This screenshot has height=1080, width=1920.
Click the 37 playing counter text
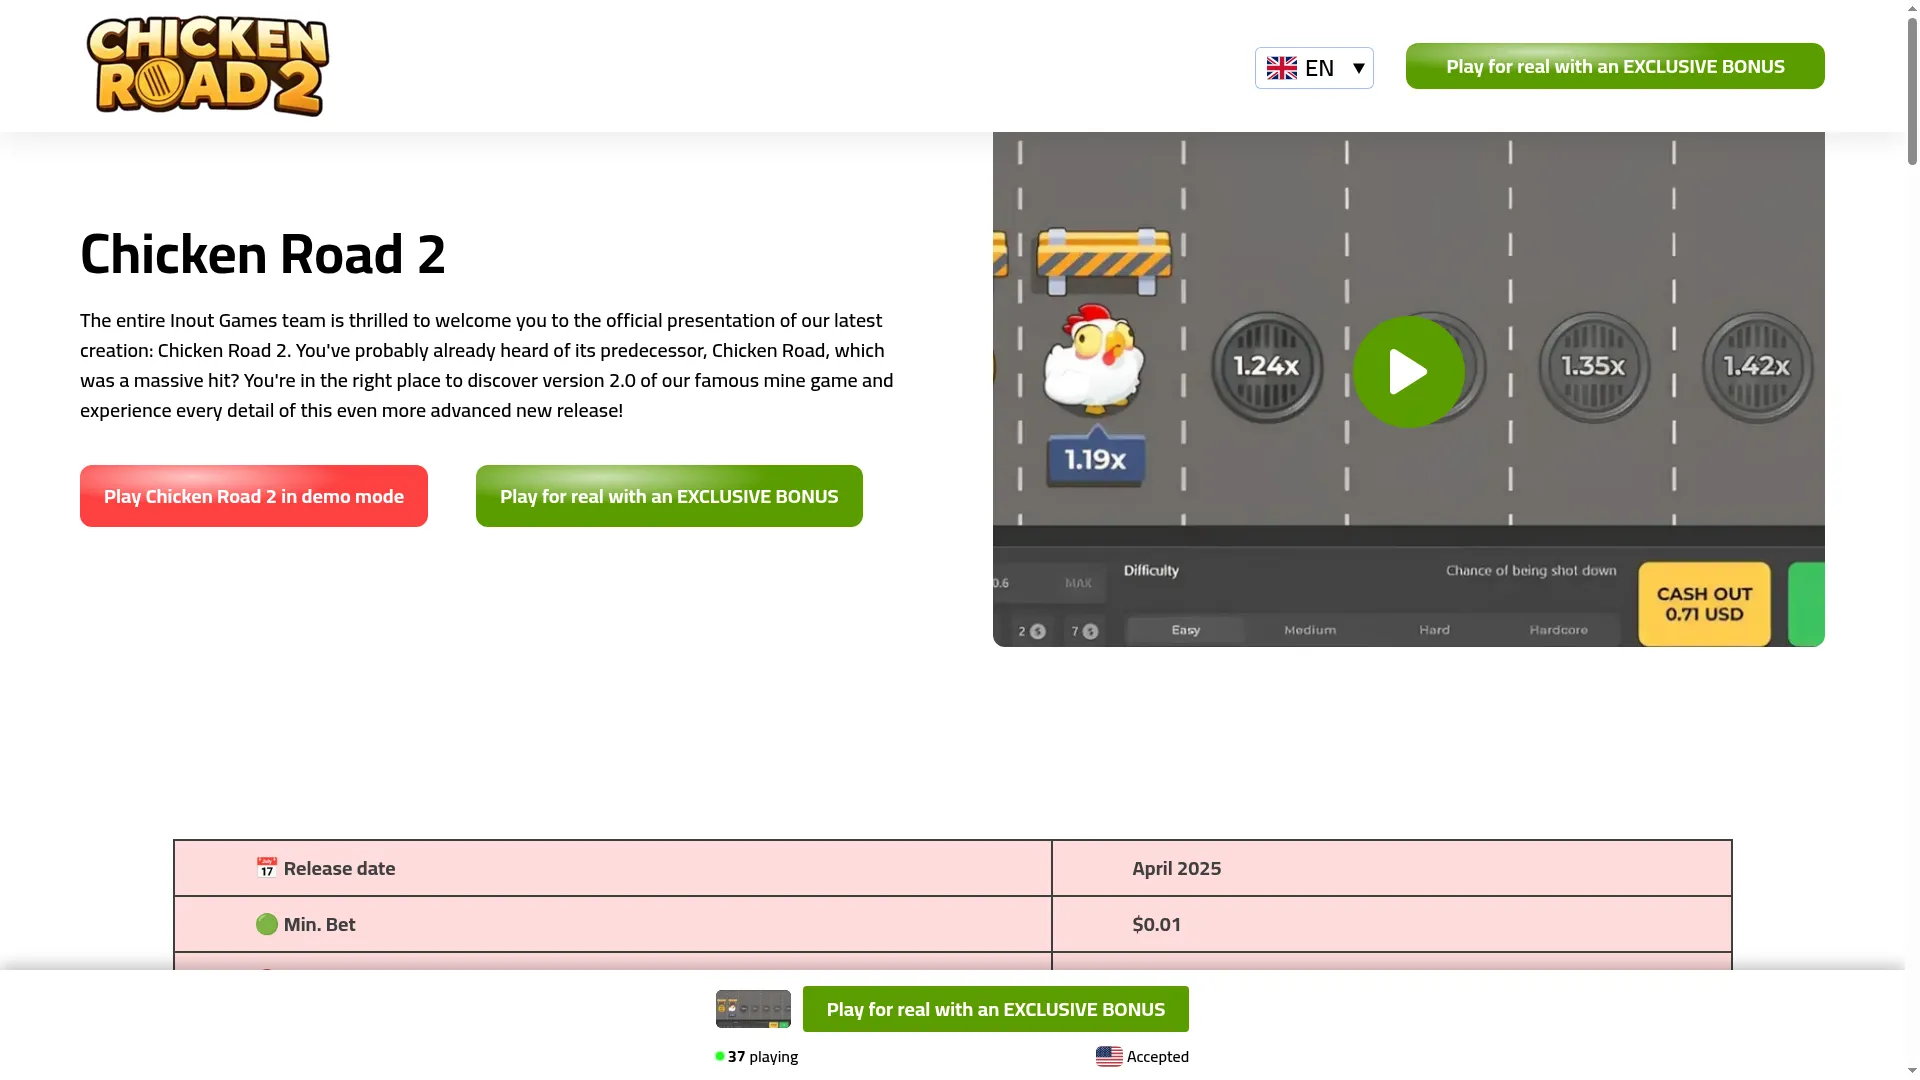click(763, 1056)
